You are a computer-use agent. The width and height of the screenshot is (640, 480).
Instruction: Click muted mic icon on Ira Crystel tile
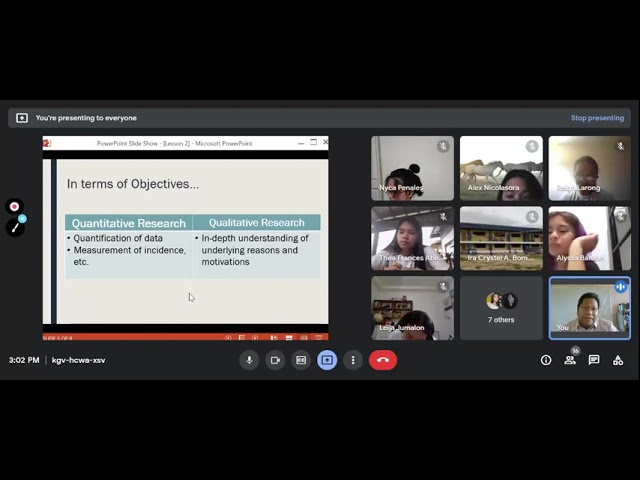click(532, 216)
